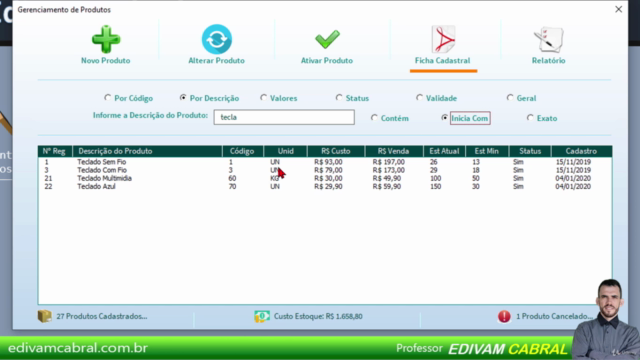640x360 pixels.
Task: Click the code 60 cell
Action: 232,178
